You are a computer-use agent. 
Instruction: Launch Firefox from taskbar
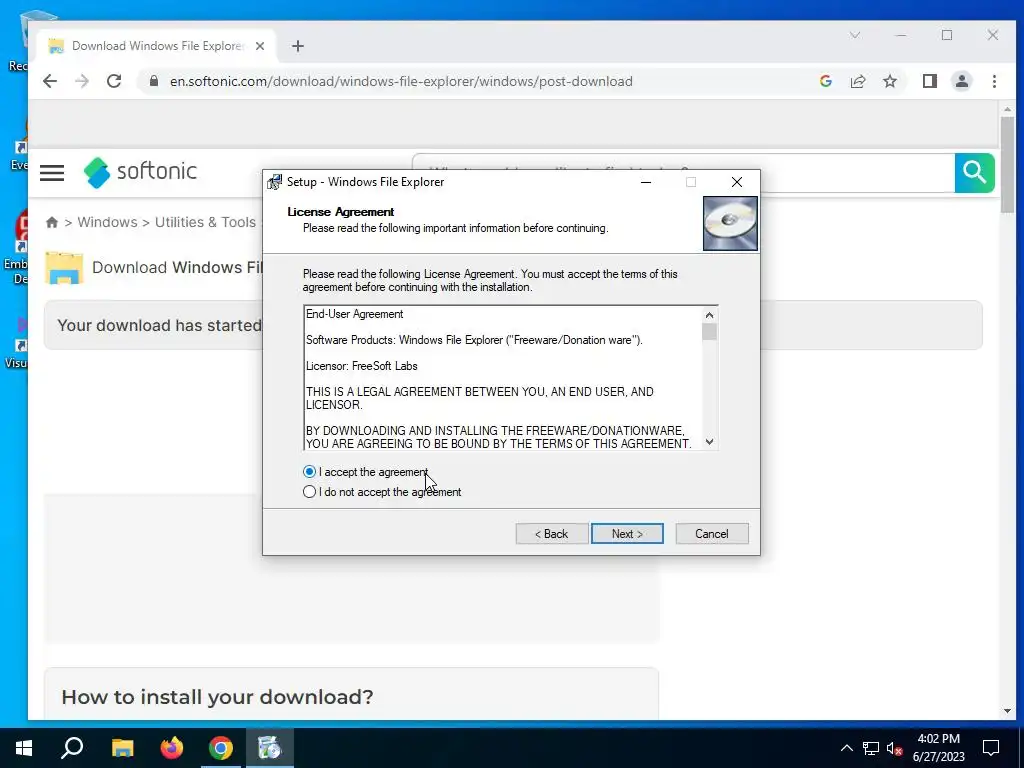[172, 748]
